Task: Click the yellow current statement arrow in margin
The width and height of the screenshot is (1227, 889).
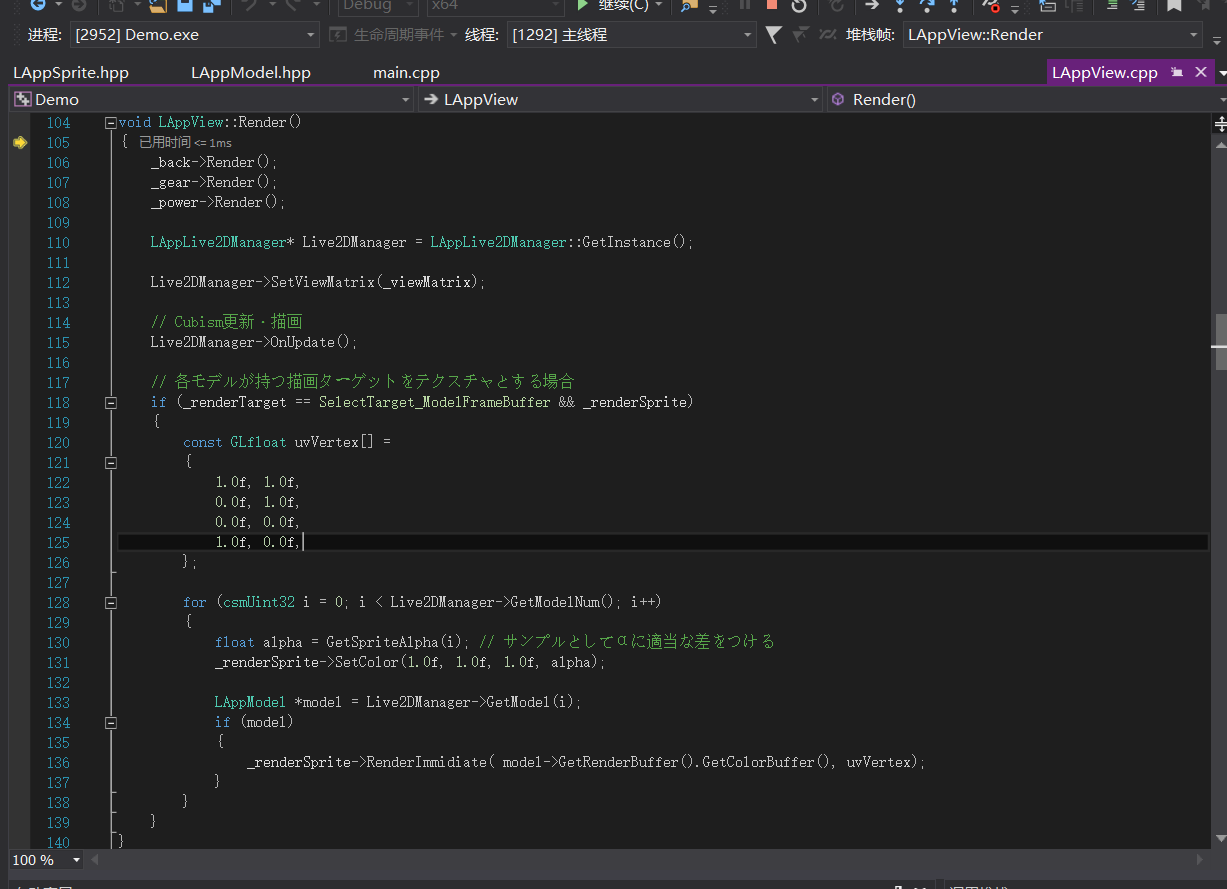Action: pyautogui.click(x=19, y=143)
